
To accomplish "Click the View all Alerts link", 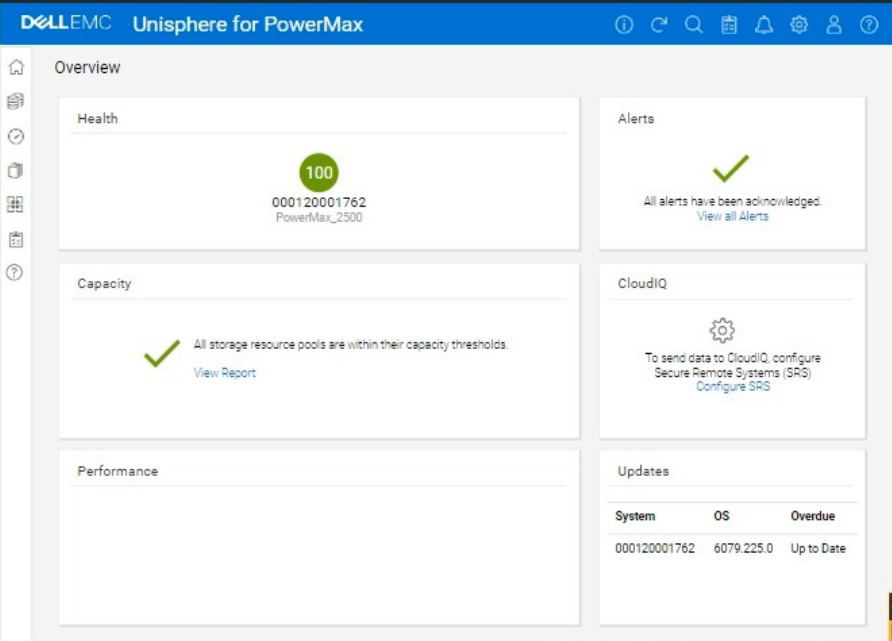I will (732, 216).
